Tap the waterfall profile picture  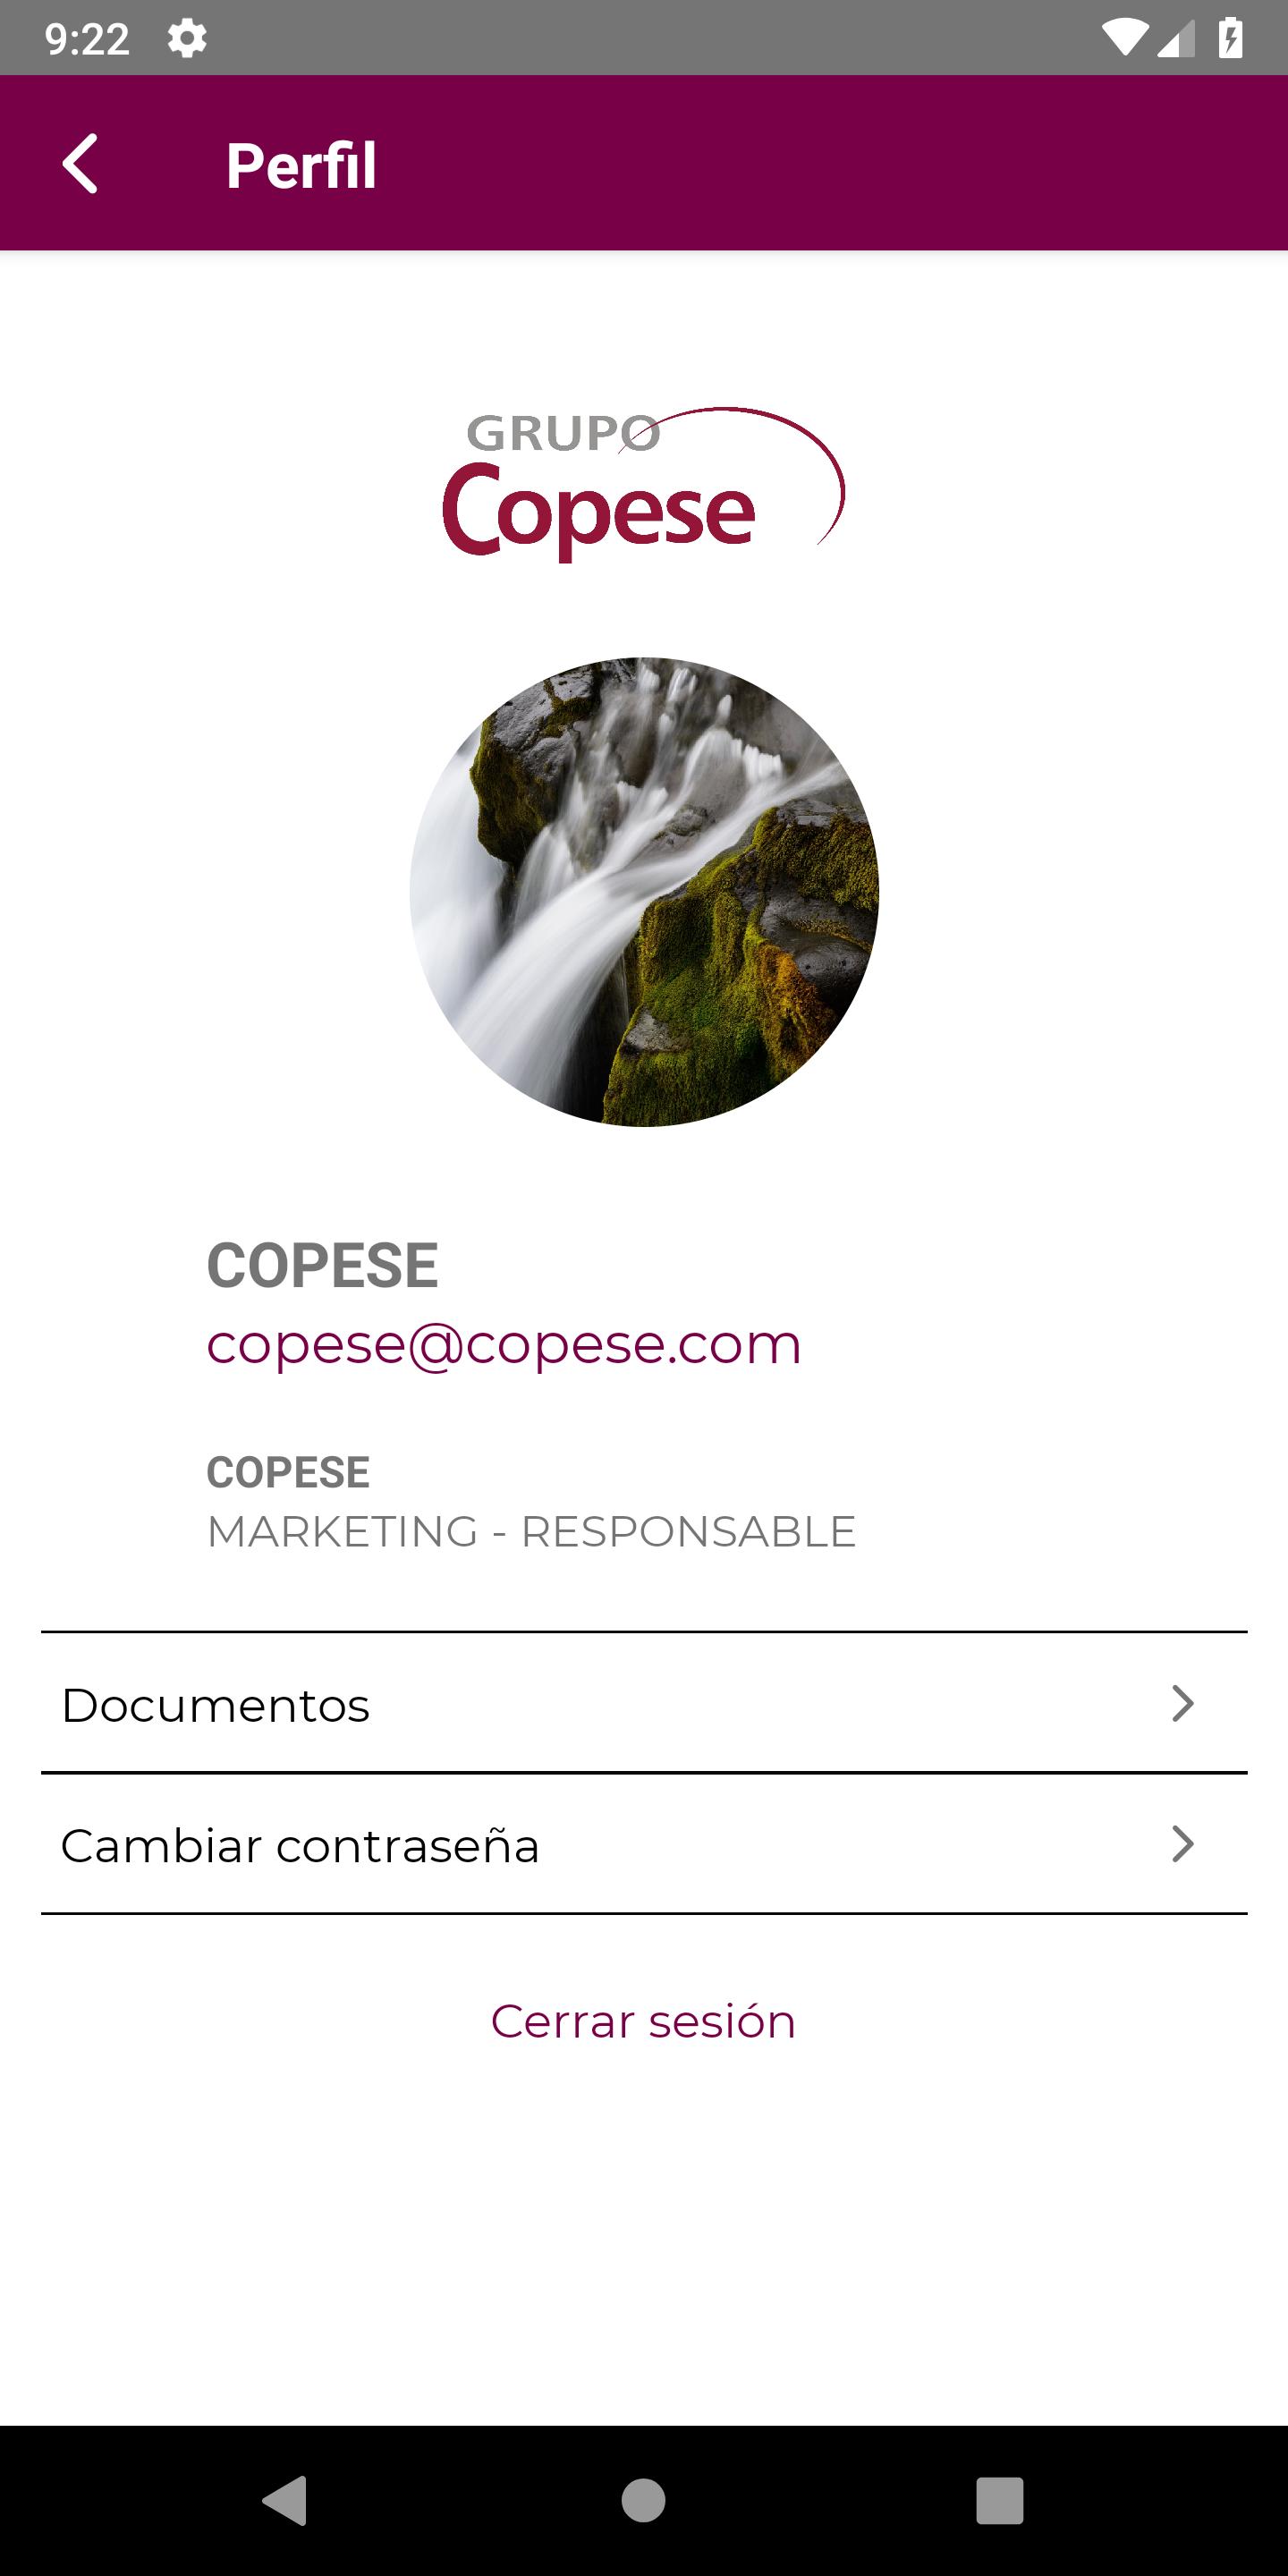644,892
